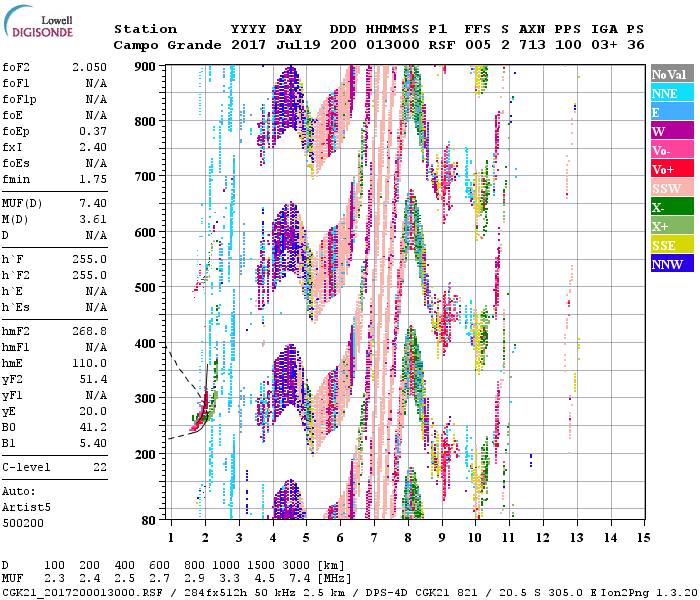This screenshot has width=700, height=600.
Task: Select the X- dark green legend entry
Action: (x=672, y=208)
